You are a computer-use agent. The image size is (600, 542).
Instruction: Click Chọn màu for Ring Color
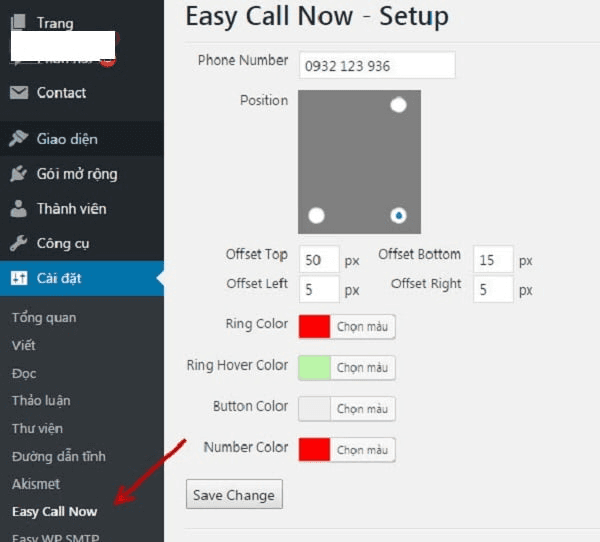pos(362,327)
